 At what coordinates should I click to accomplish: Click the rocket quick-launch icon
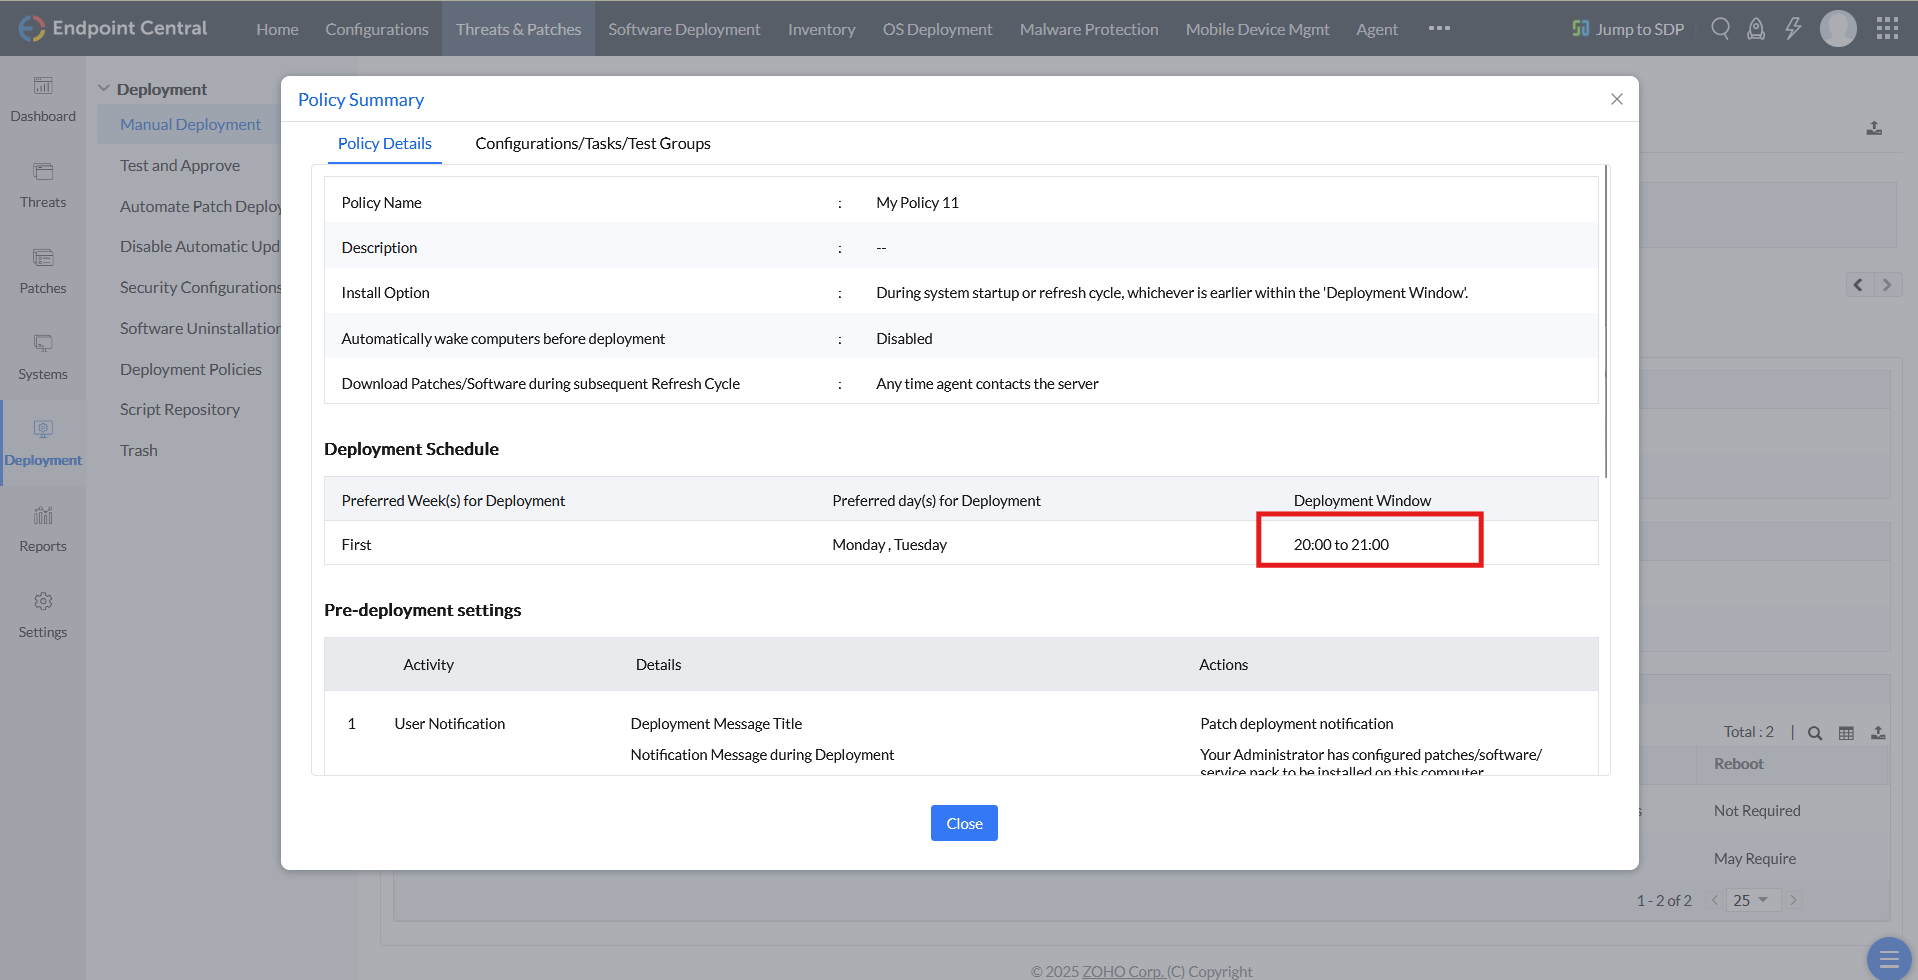[1756, 28]
